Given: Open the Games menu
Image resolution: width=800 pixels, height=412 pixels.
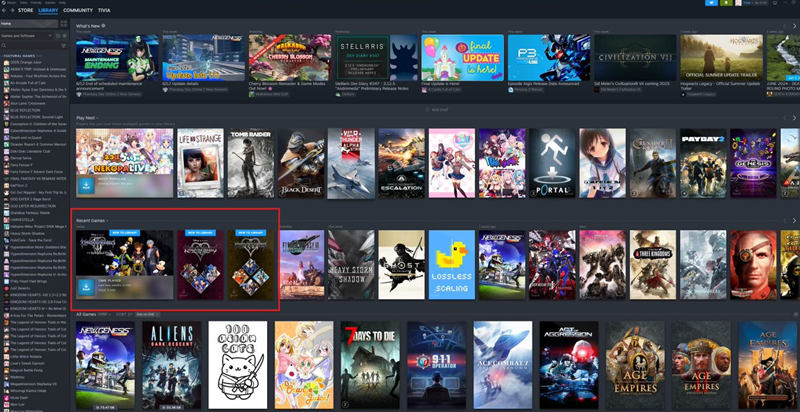Looking at the screenshot, I should tap(50, 3).
